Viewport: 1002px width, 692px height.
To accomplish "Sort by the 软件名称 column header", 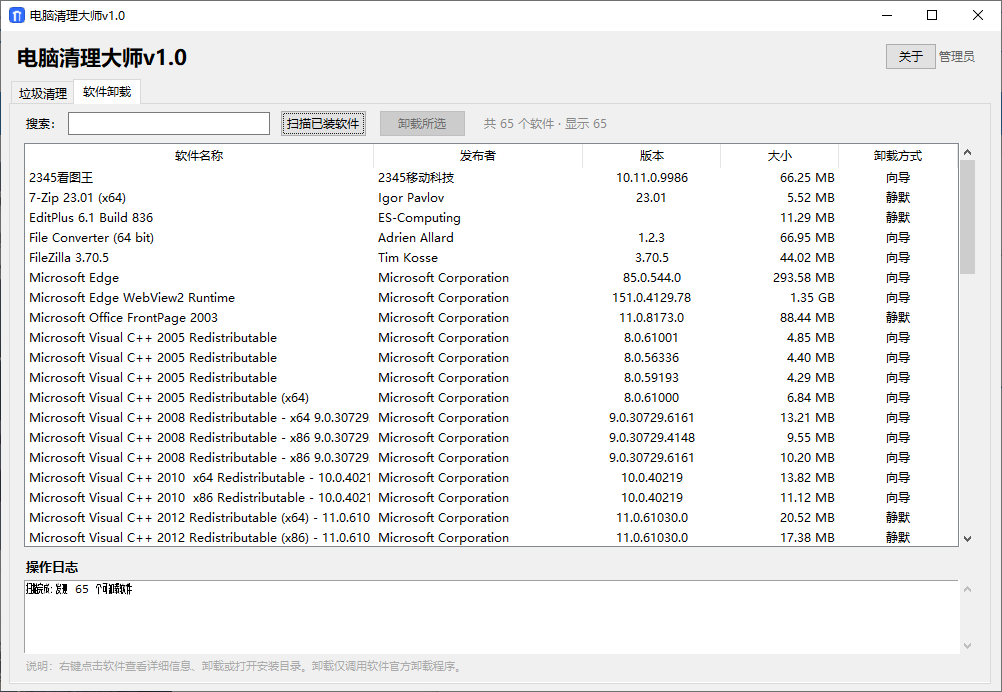I will tap(199, 155).
